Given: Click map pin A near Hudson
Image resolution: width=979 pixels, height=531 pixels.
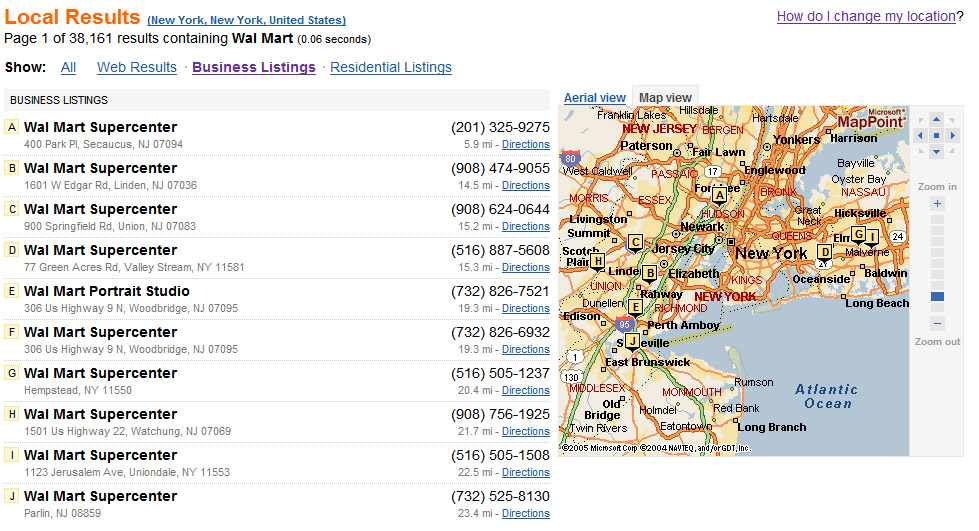Looking at the screenshot, I should pyautogui.click(x=719, y=196).
